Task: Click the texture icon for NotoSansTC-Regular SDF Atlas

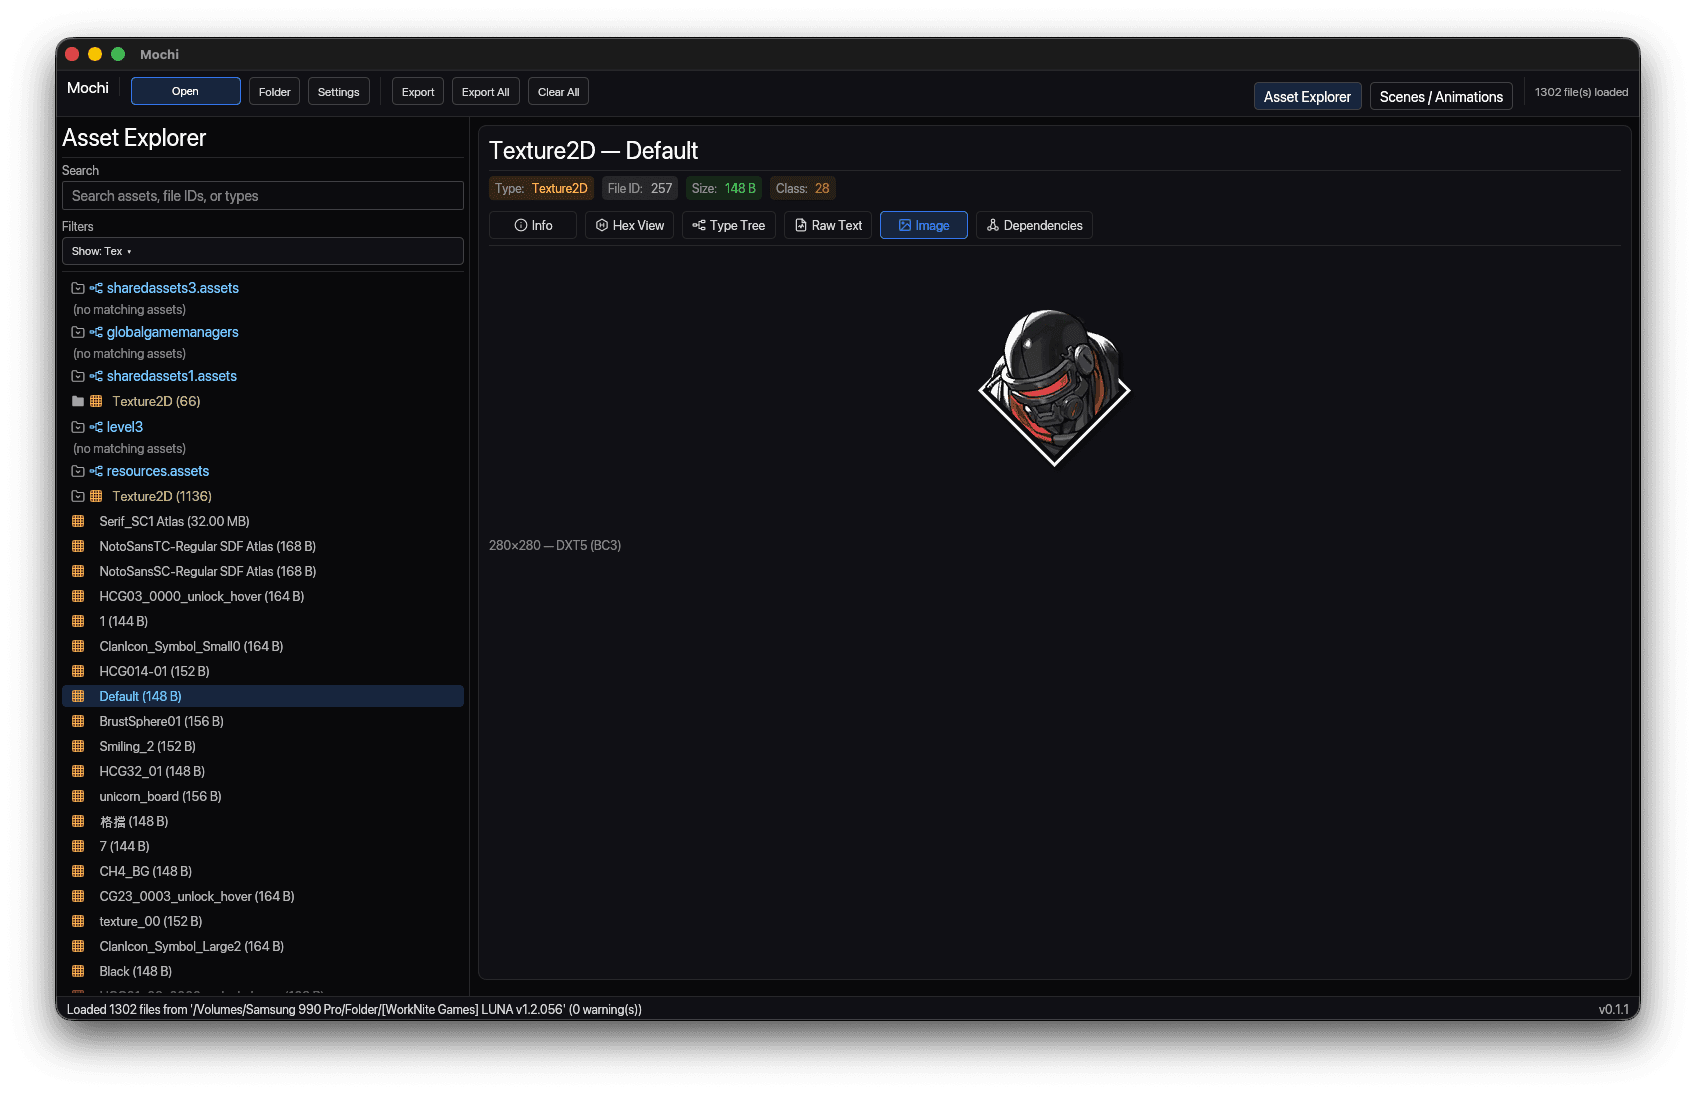Action: click(78, 546)
